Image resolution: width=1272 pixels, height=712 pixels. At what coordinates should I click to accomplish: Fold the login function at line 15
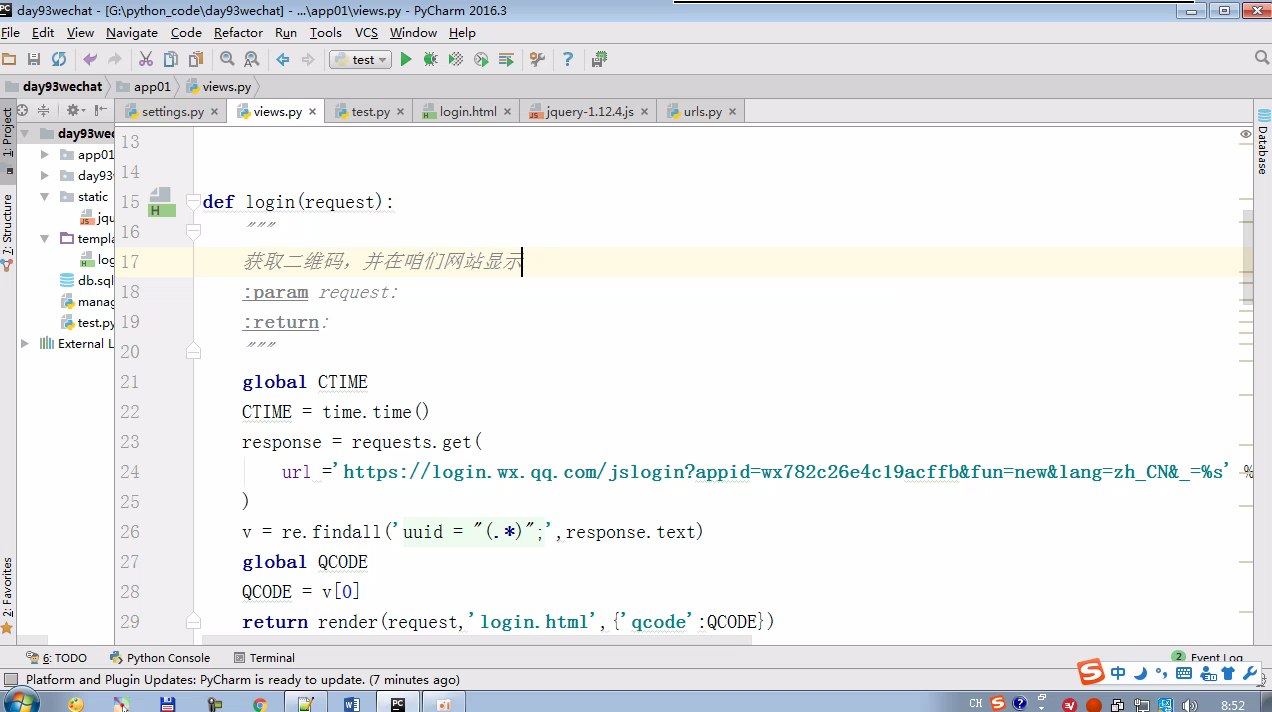[193, 202]
